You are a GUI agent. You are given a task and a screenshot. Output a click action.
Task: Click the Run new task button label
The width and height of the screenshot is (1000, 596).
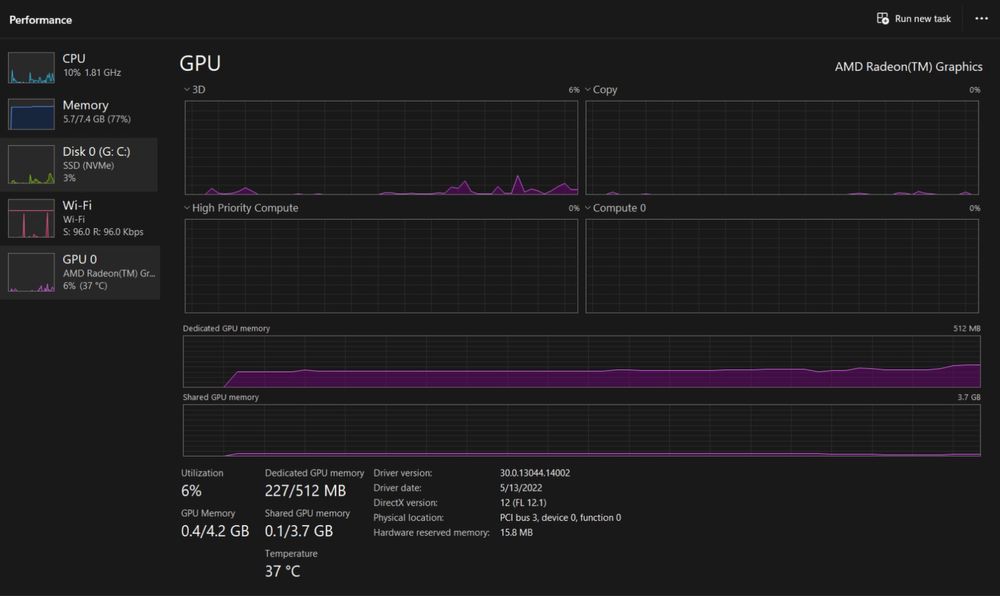click(x=922, y=18)
